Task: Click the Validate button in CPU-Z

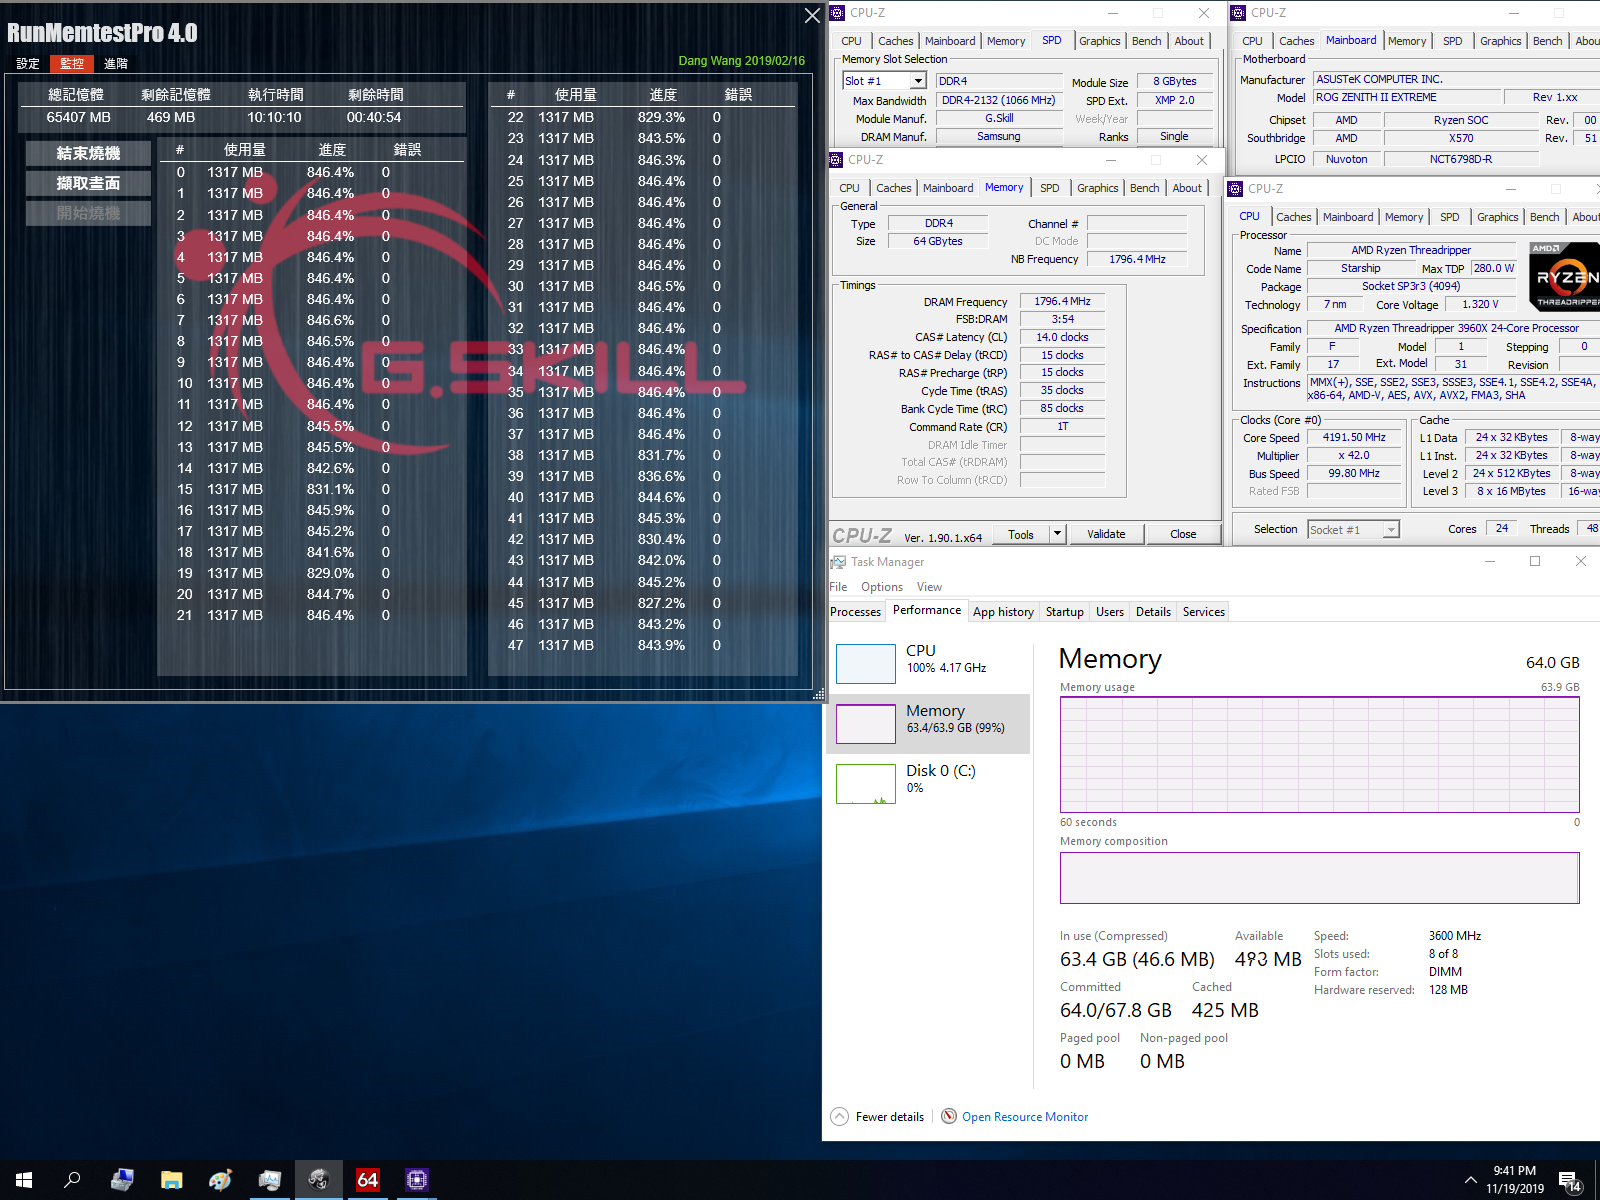Action: 1106,534
